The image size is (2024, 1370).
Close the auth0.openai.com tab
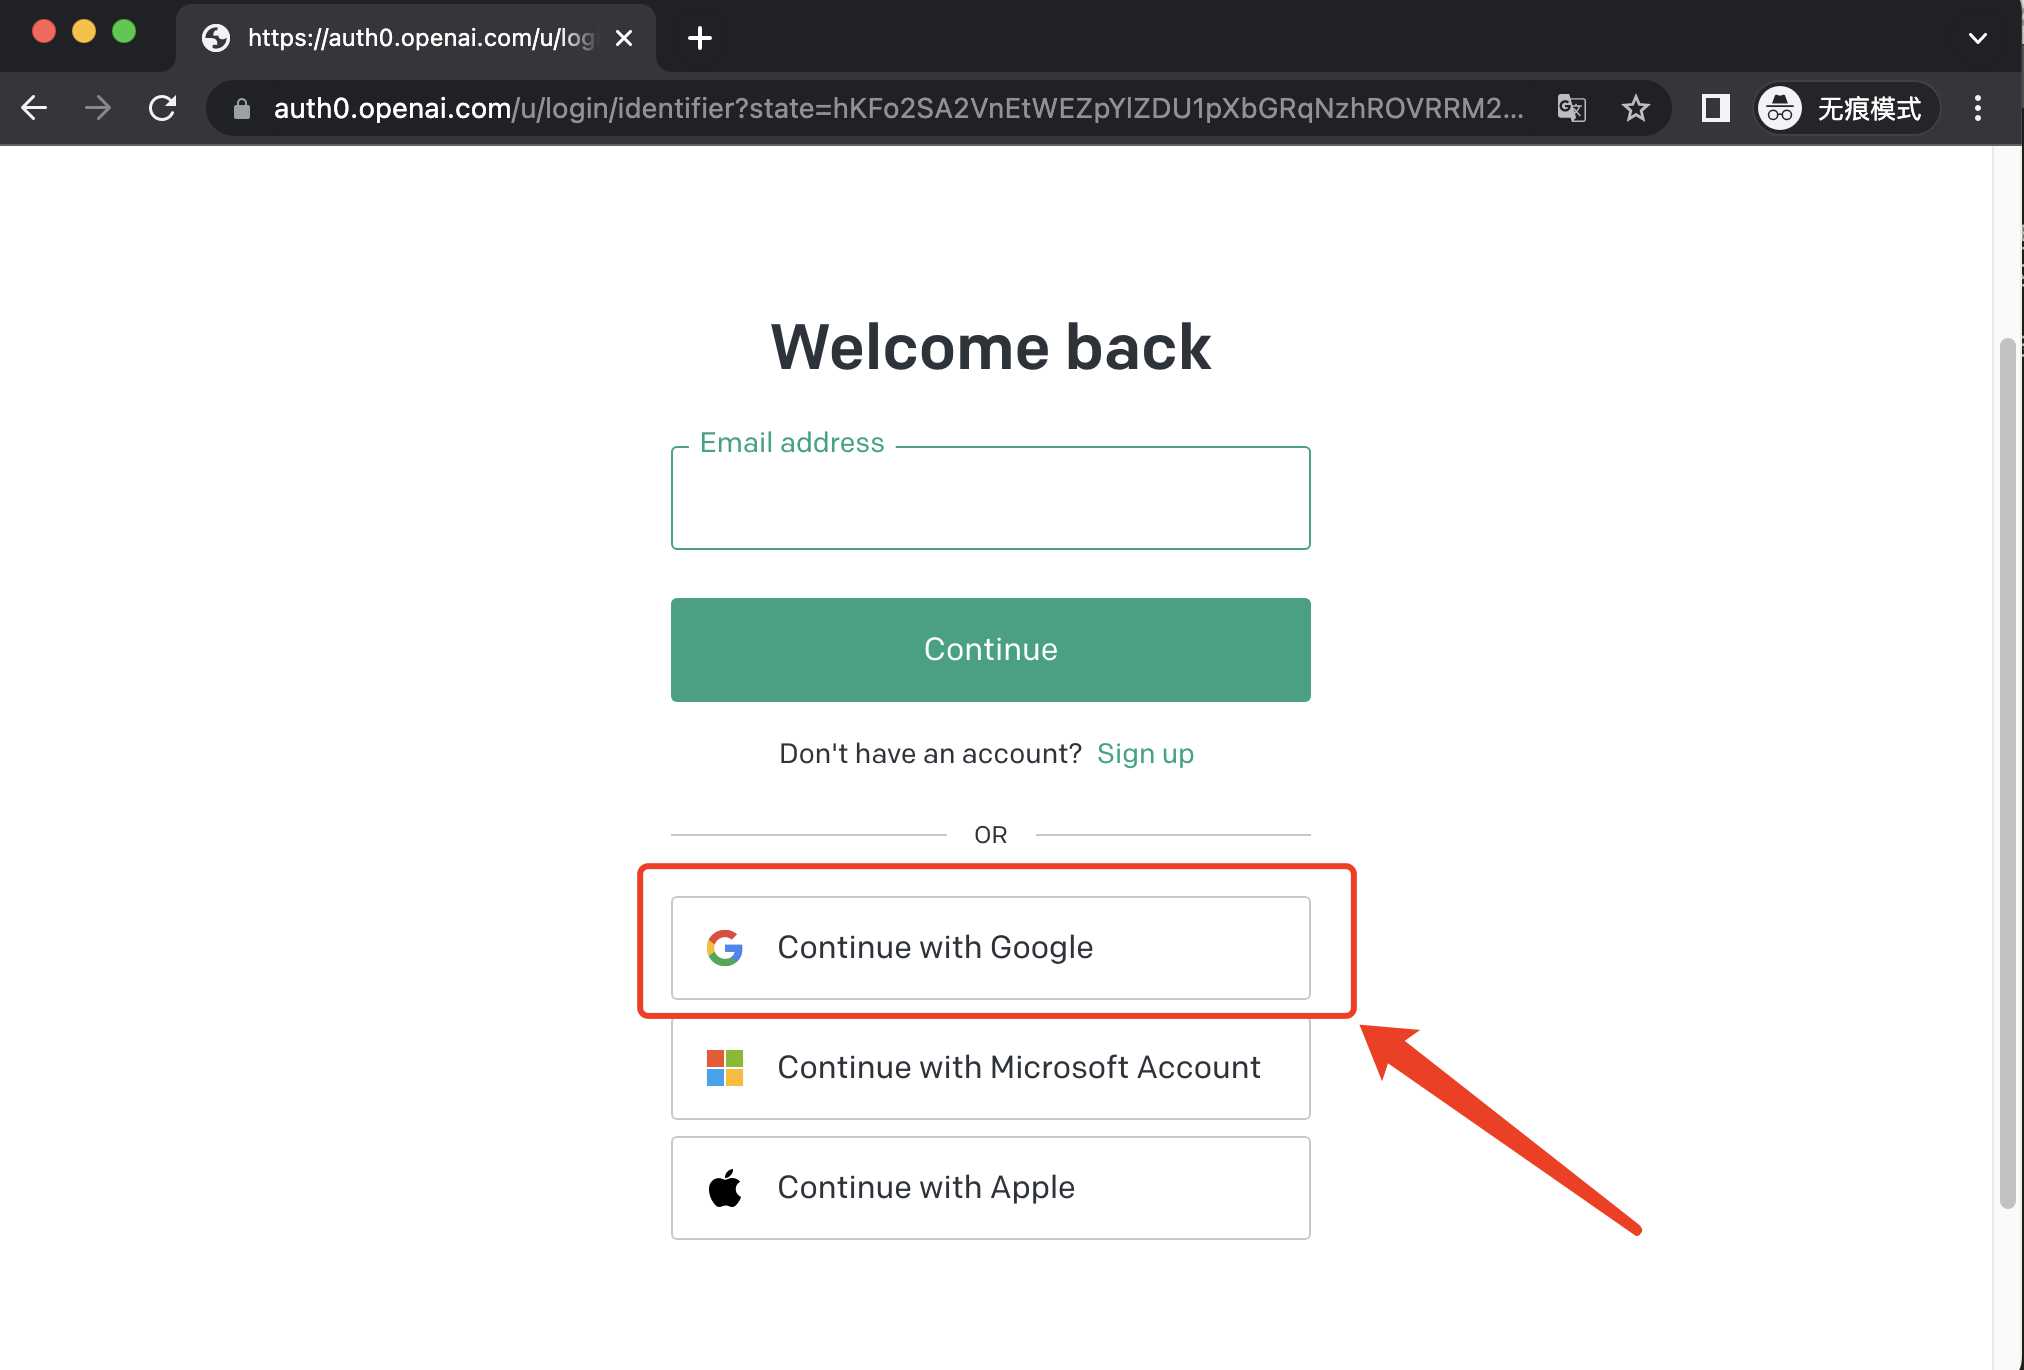[x=624, y=38]
